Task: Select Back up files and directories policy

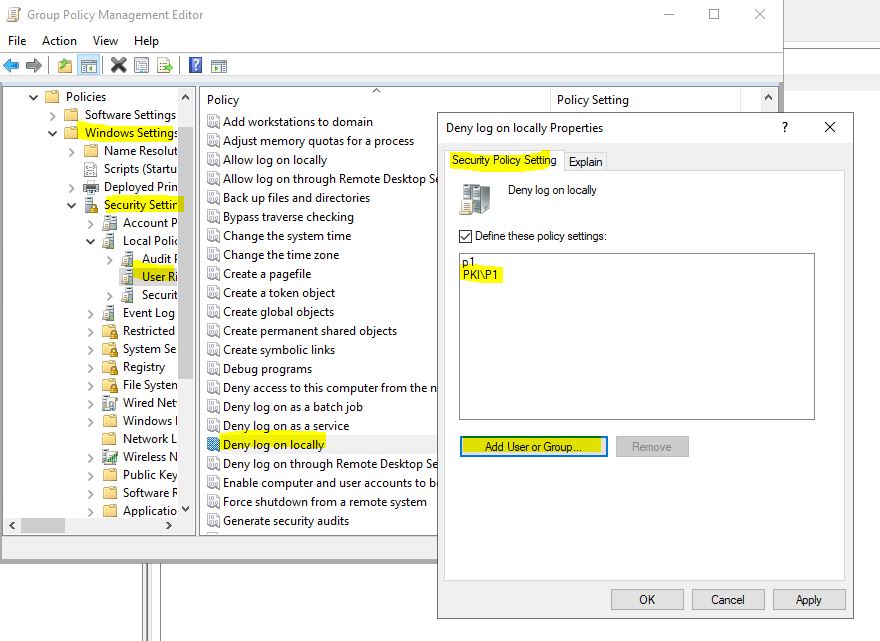Action: pyautogui.click(x=296, y=198)
